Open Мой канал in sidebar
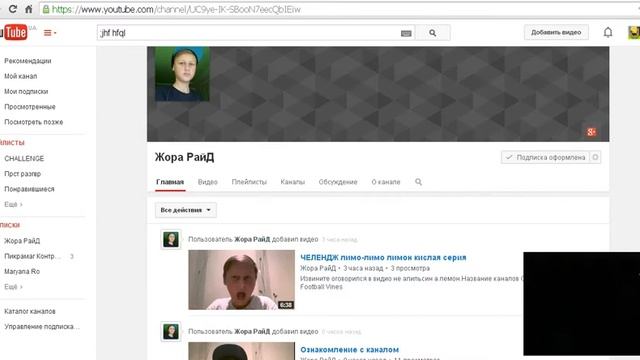 coord(20,76)
